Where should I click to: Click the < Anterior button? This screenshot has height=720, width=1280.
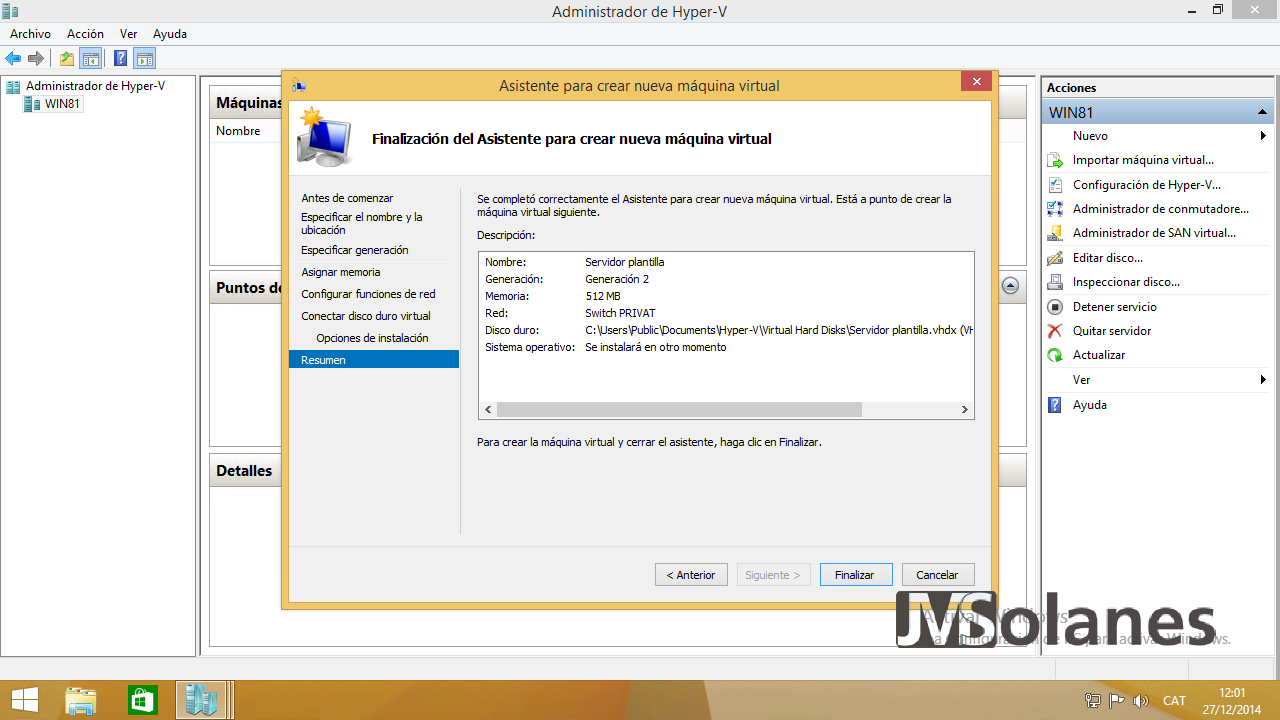691,575
